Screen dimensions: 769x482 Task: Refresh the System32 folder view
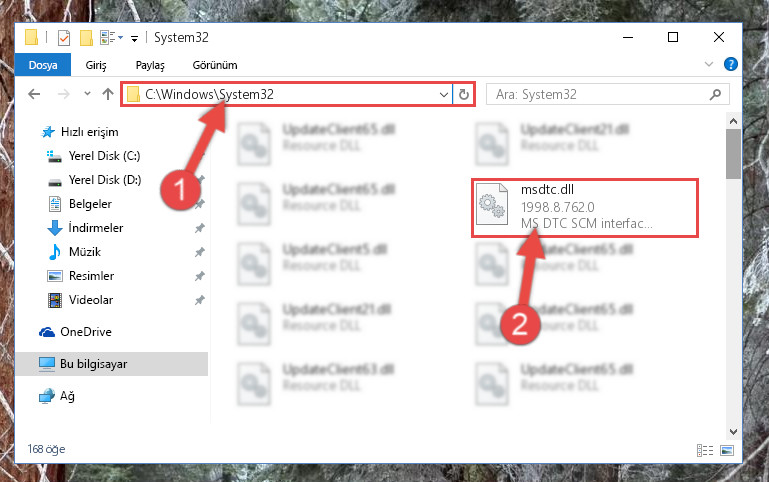pyautogui.click(x=463, y=94)
